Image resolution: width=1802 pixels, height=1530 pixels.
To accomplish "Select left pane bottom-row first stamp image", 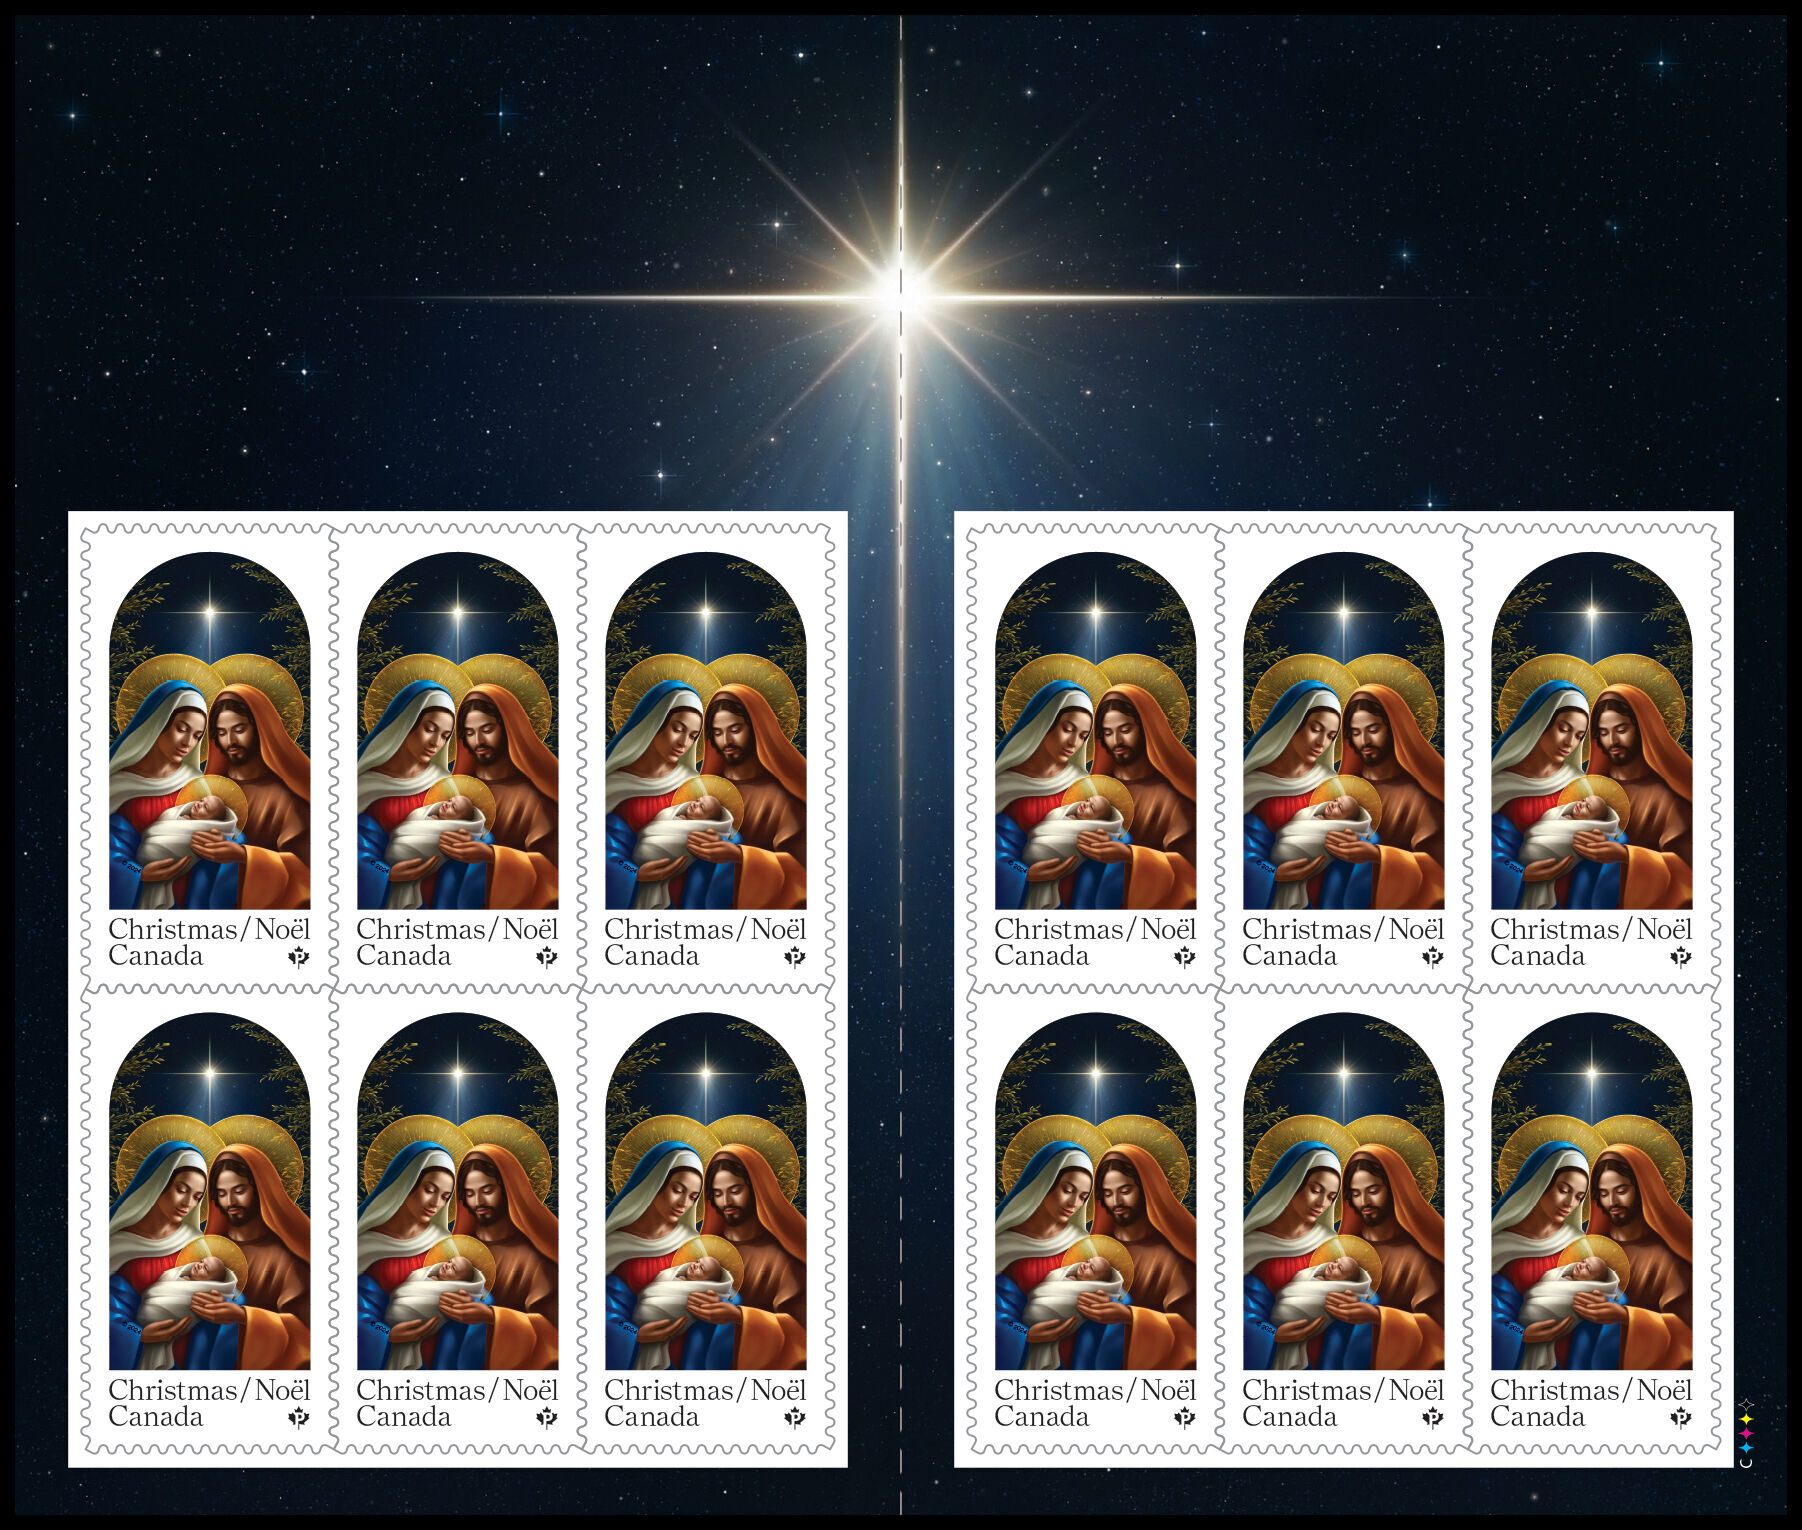I will pos(209,1191).
